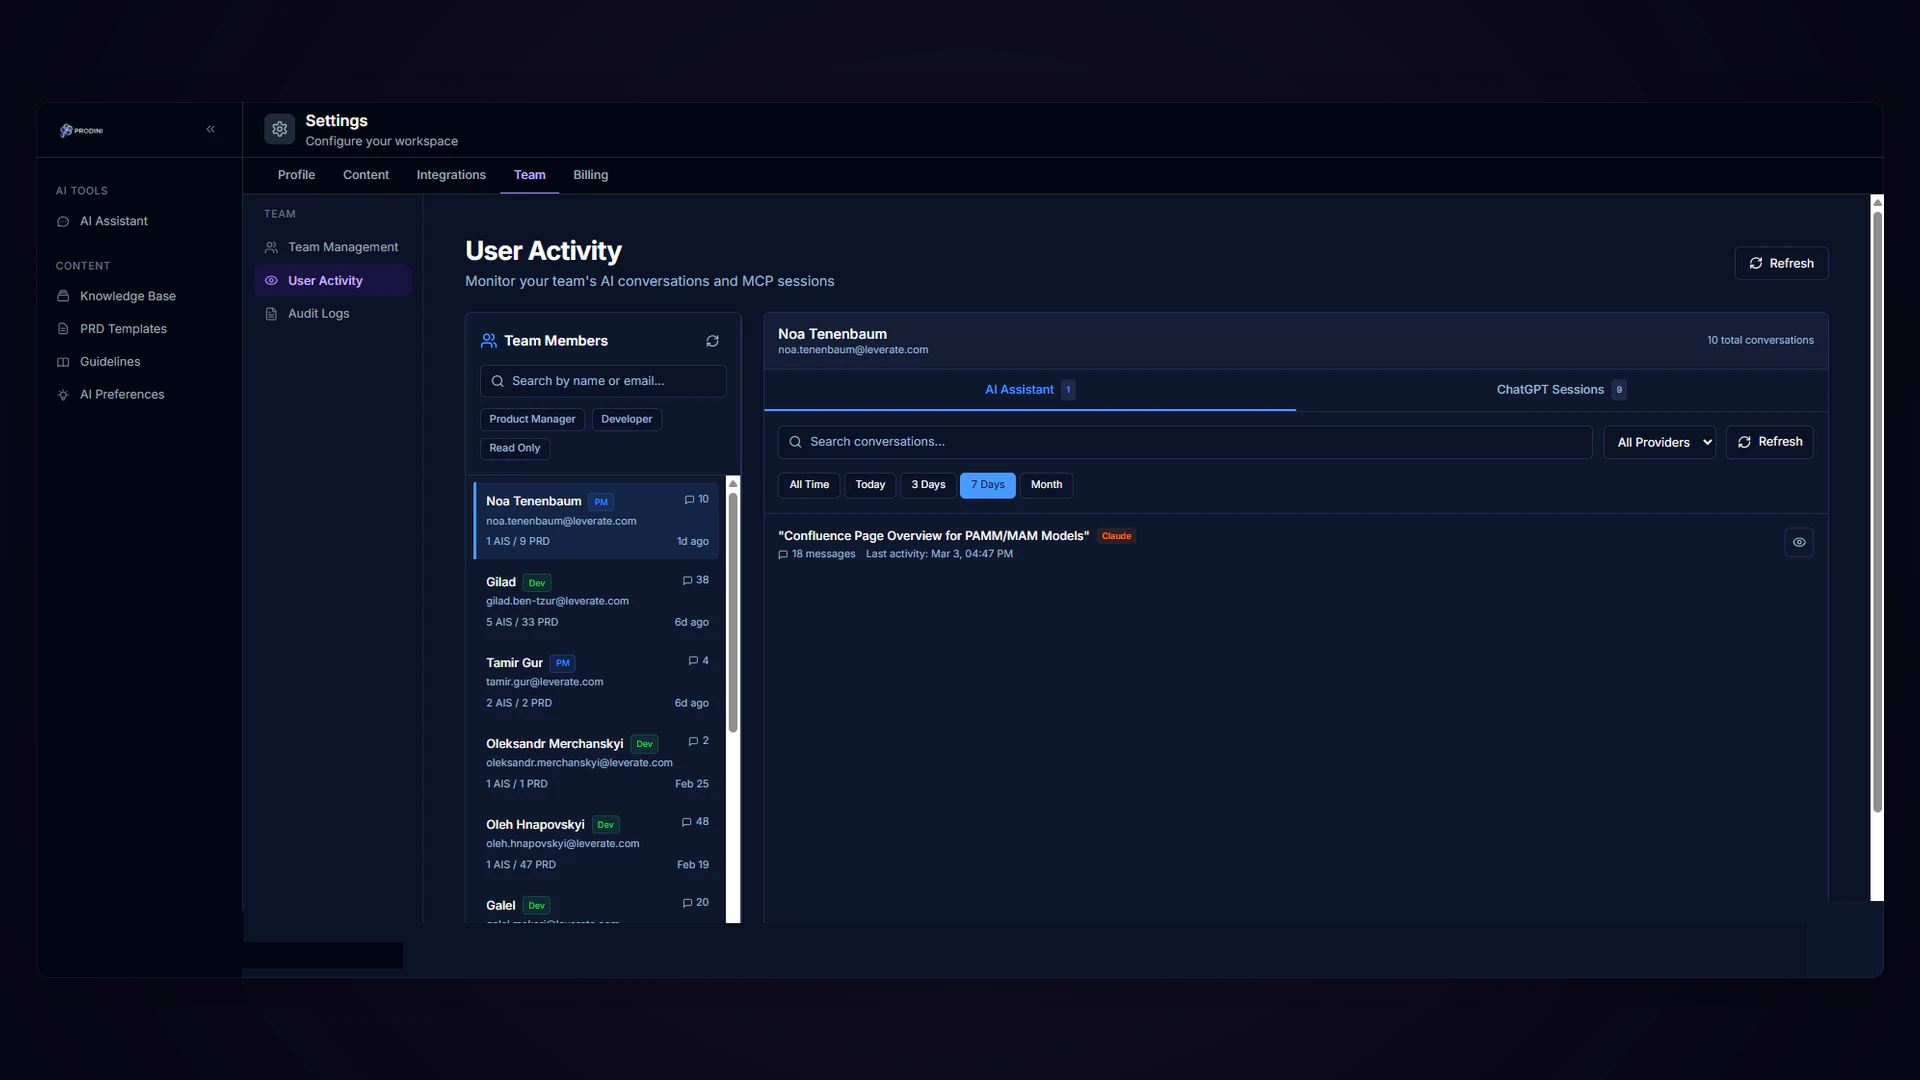Toggle the Developer role filter
Screen dimensions: 1920x1080
[626, 419]
